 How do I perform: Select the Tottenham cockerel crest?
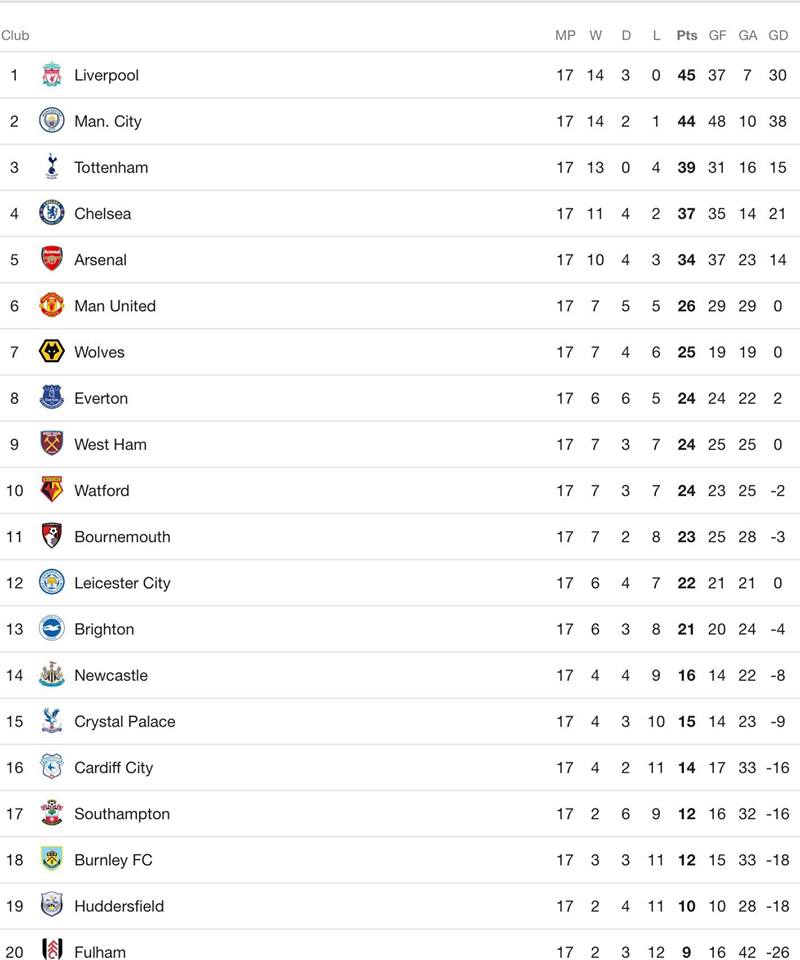coord(51,167)
